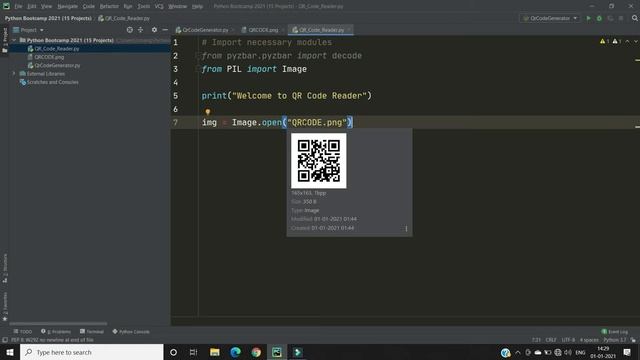Screen dimensions: 640x360
Task: Open the Navigate menu
Action: point(67,6)
